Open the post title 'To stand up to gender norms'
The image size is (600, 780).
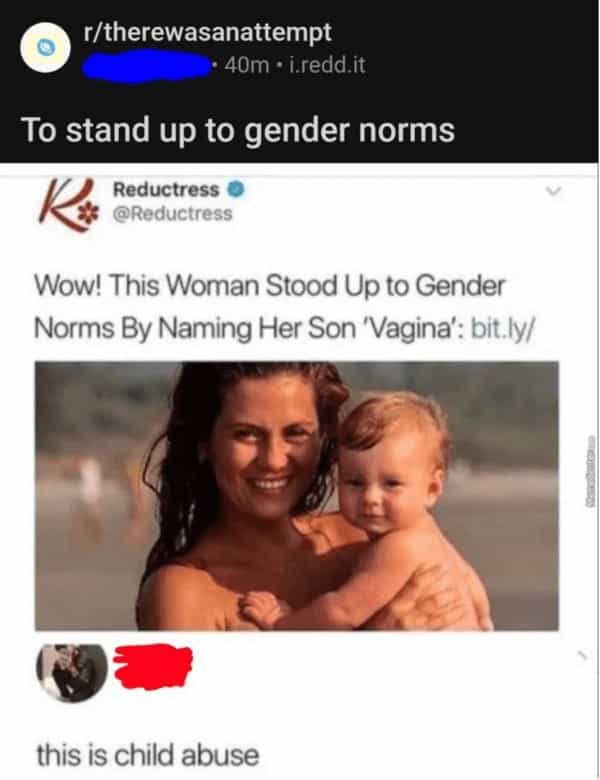tap(238, 130)
